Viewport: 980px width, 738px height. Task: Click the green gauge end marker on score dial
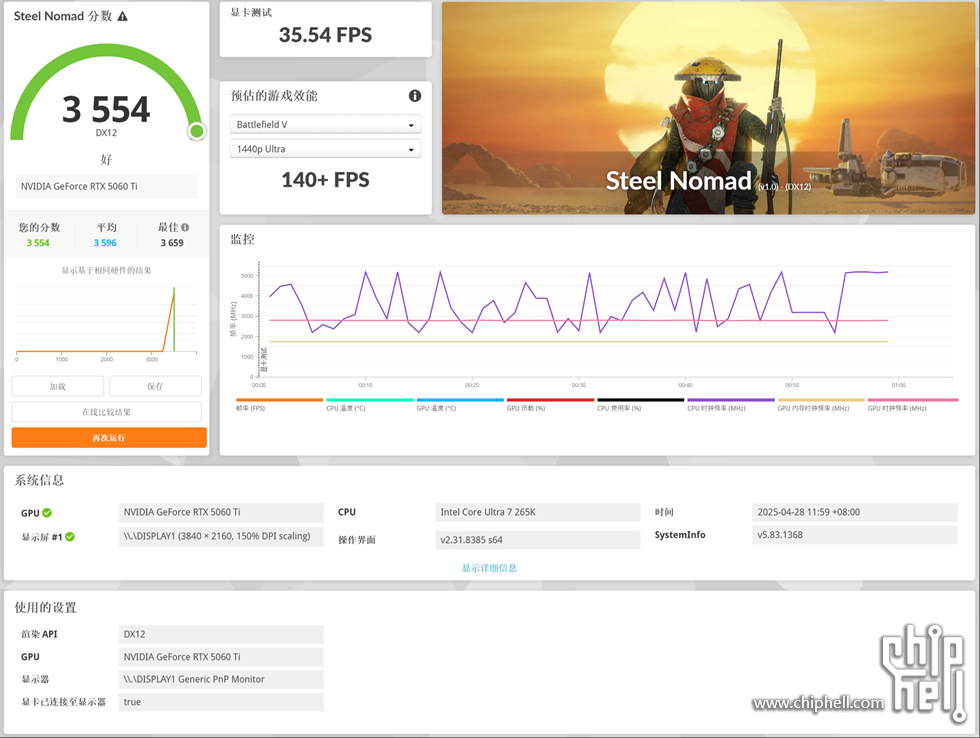197,131
